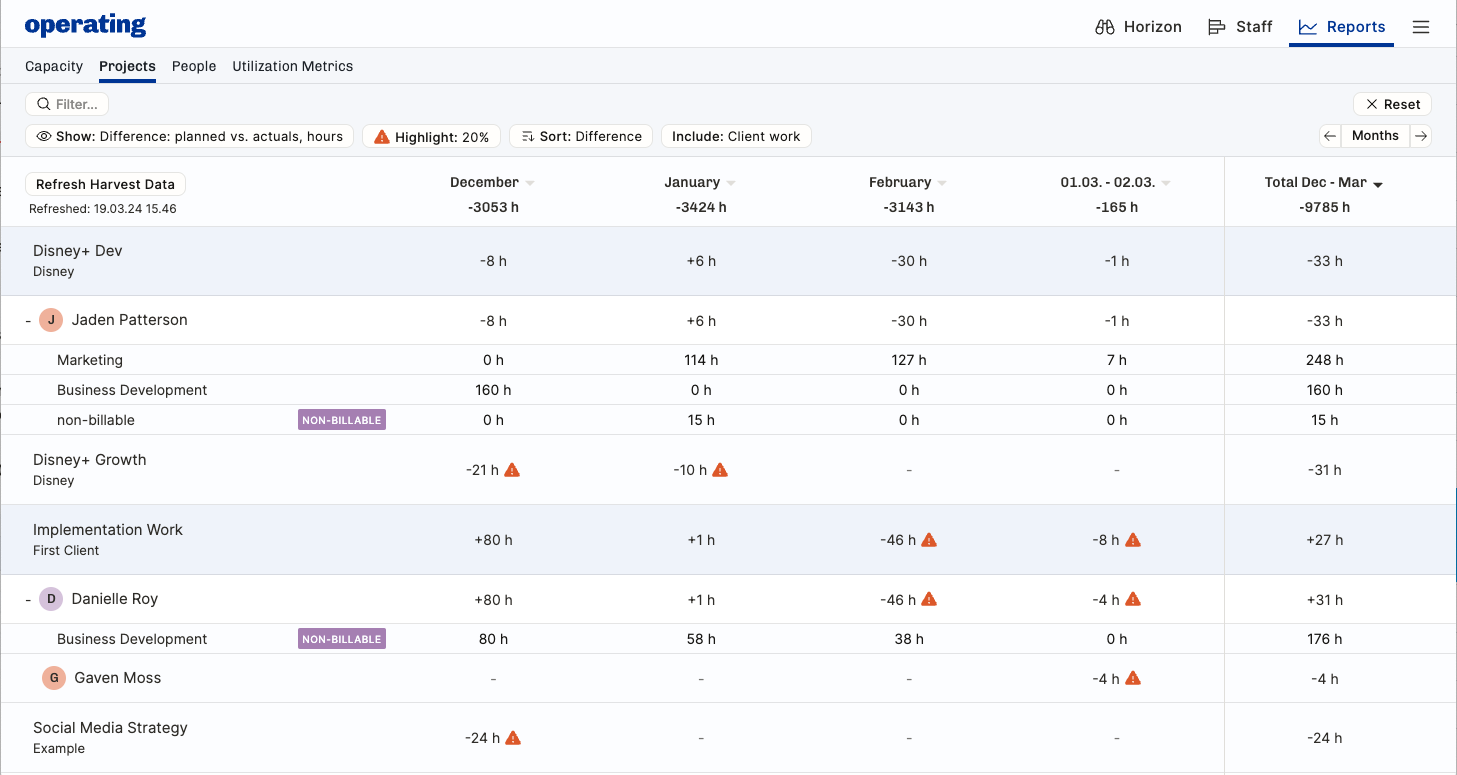Viewport: 1457px width, 775px height.
Task: Click the Filter search field
Action: 67,104
